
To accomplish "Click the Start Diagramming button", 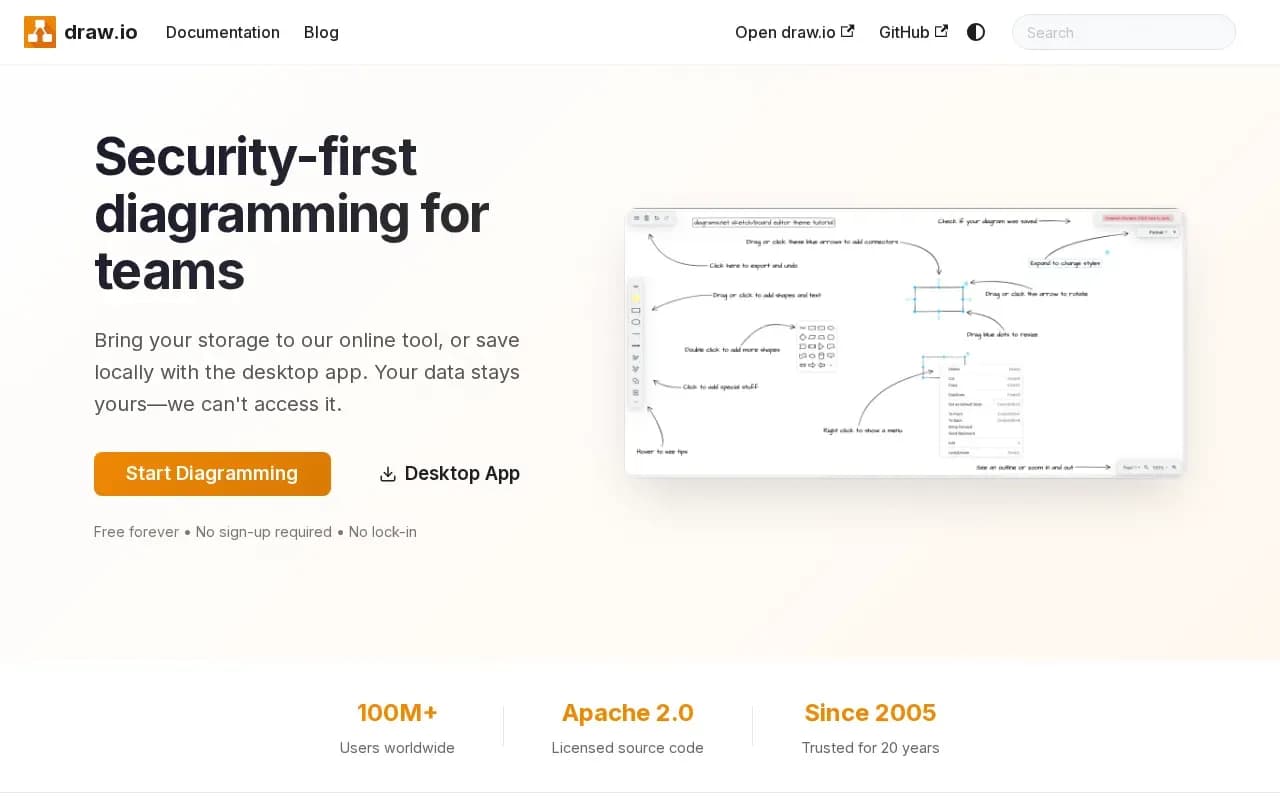I will (x=212, y=474).
